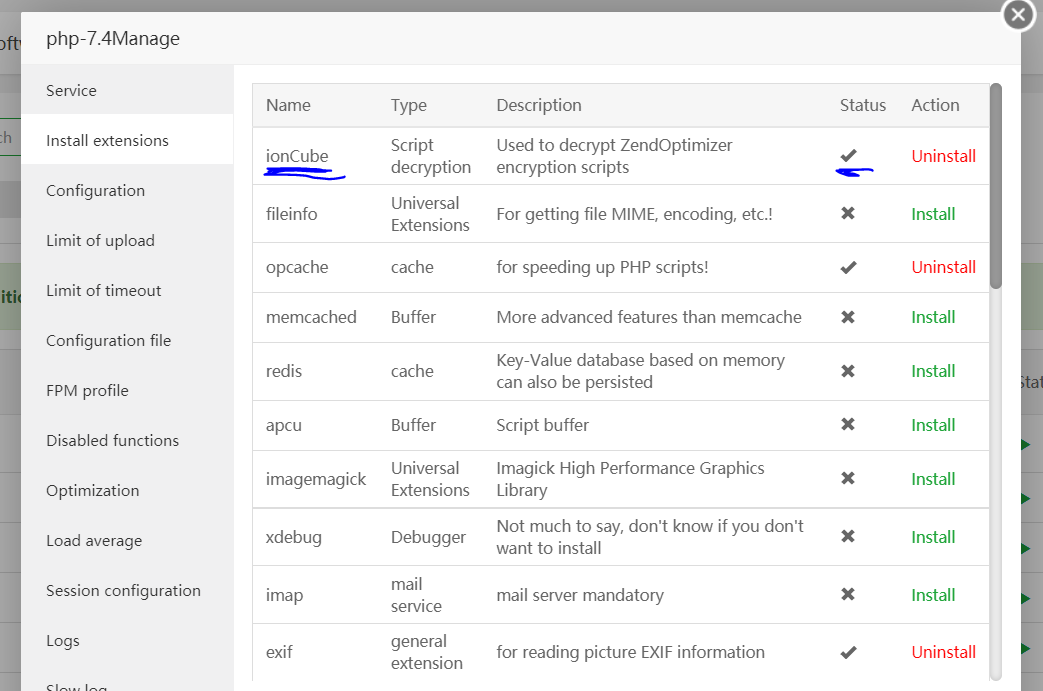Image resolution: width=1043 pixels, height=691 pixels.
Task: Install the fileinfo extension
Action: coord(933,214)
